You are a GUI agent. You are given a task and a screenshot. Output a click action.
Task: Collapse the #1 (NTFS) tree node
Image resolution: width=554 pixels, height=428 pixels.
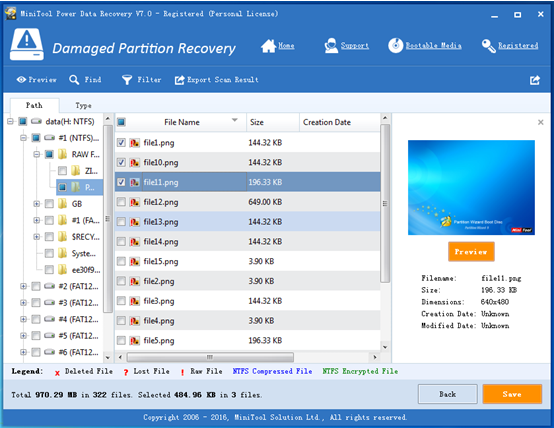tap(23, 138)
